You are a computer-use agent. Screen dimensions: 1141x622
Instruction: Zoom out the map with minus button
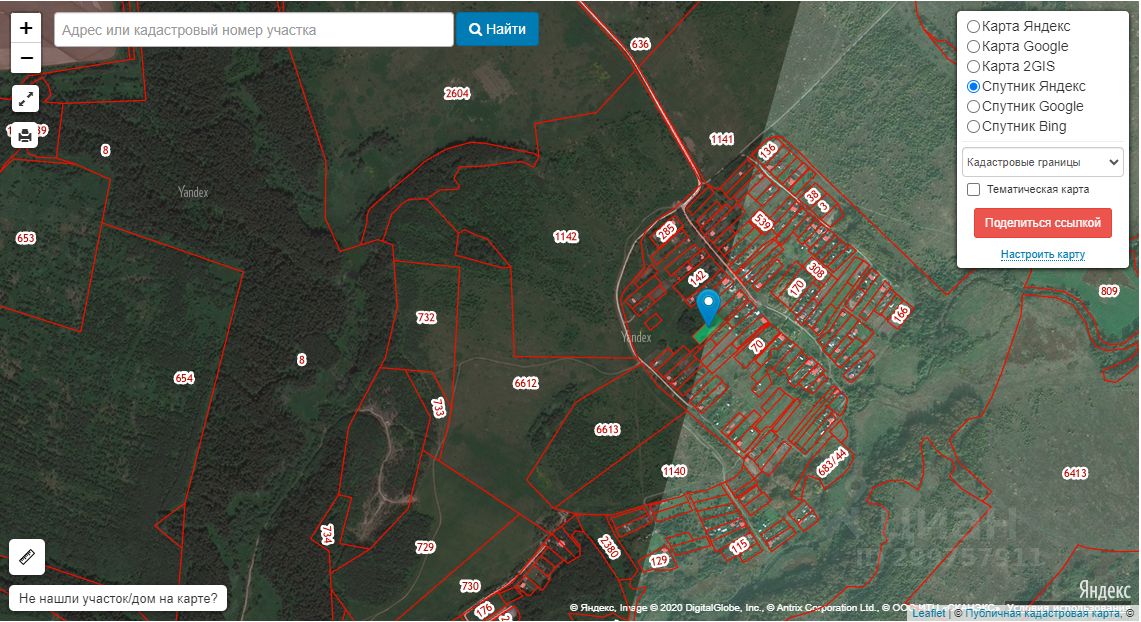26,58
